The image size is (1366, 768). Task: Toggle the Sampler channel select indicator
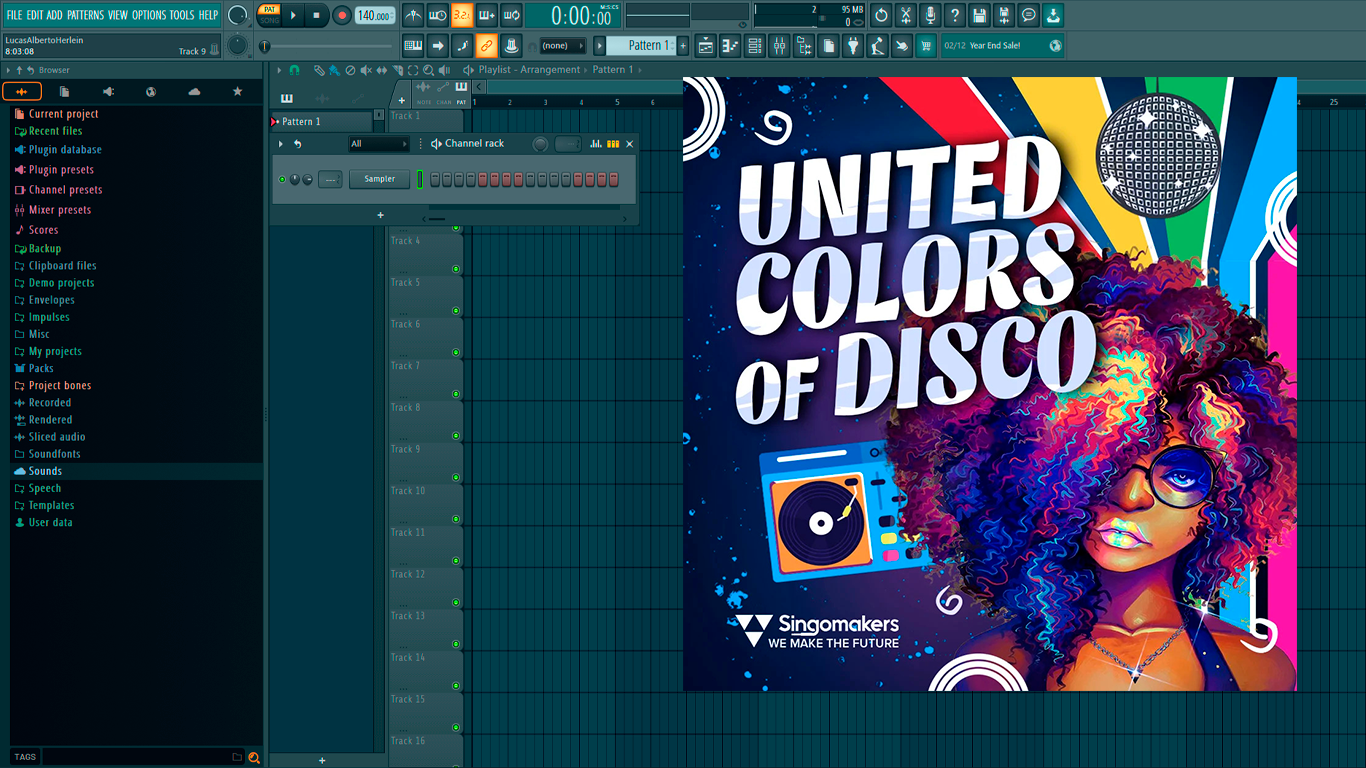coord(421,179)
